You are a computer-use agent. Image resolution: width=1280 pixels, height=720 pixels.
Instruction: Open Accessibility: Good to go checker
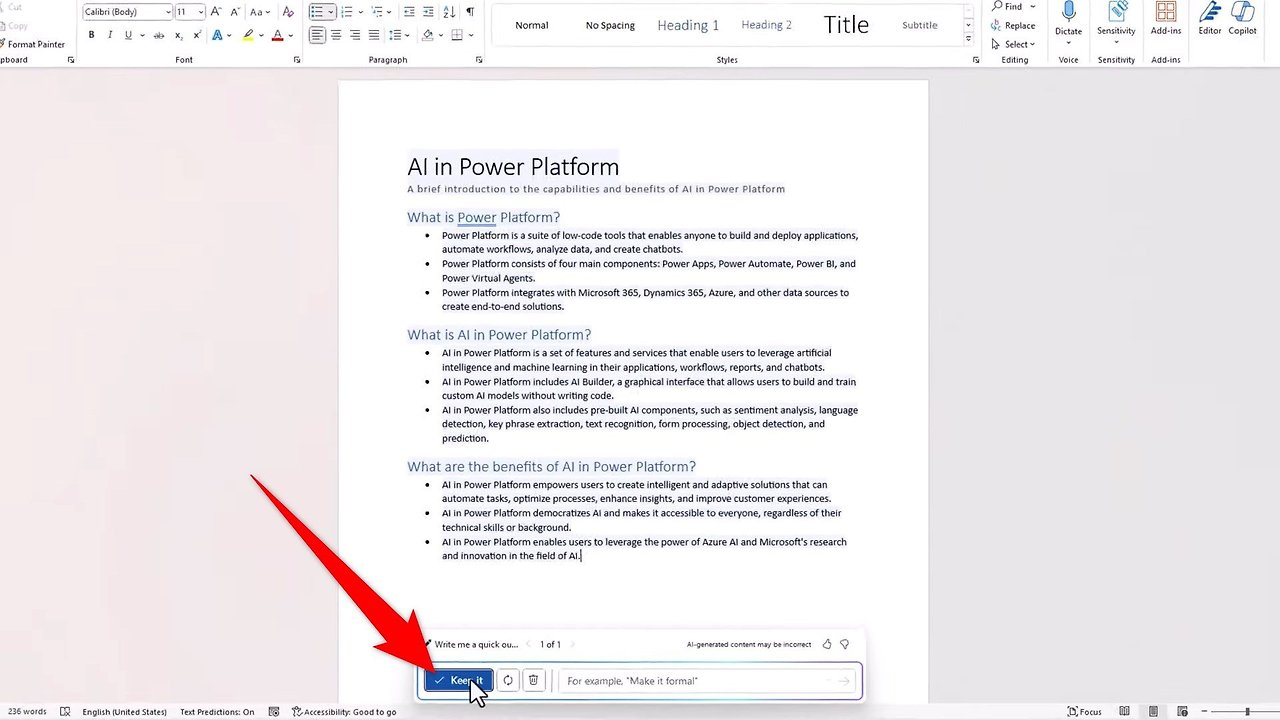[x=344, y=712]
